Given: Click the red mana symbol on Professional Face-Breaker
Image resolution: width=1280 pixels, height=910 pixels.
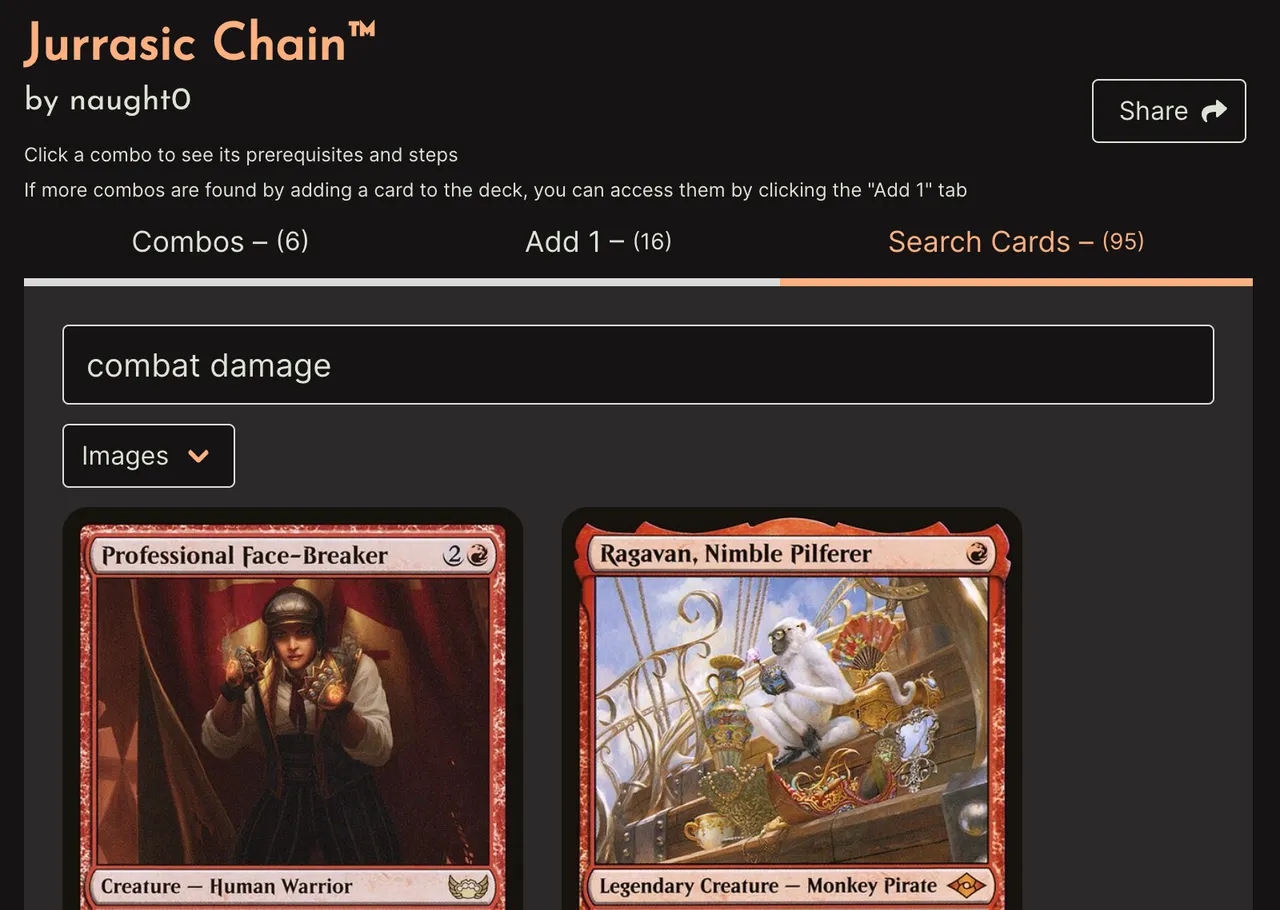Looking at the screenshot, I should coord(478,555).
